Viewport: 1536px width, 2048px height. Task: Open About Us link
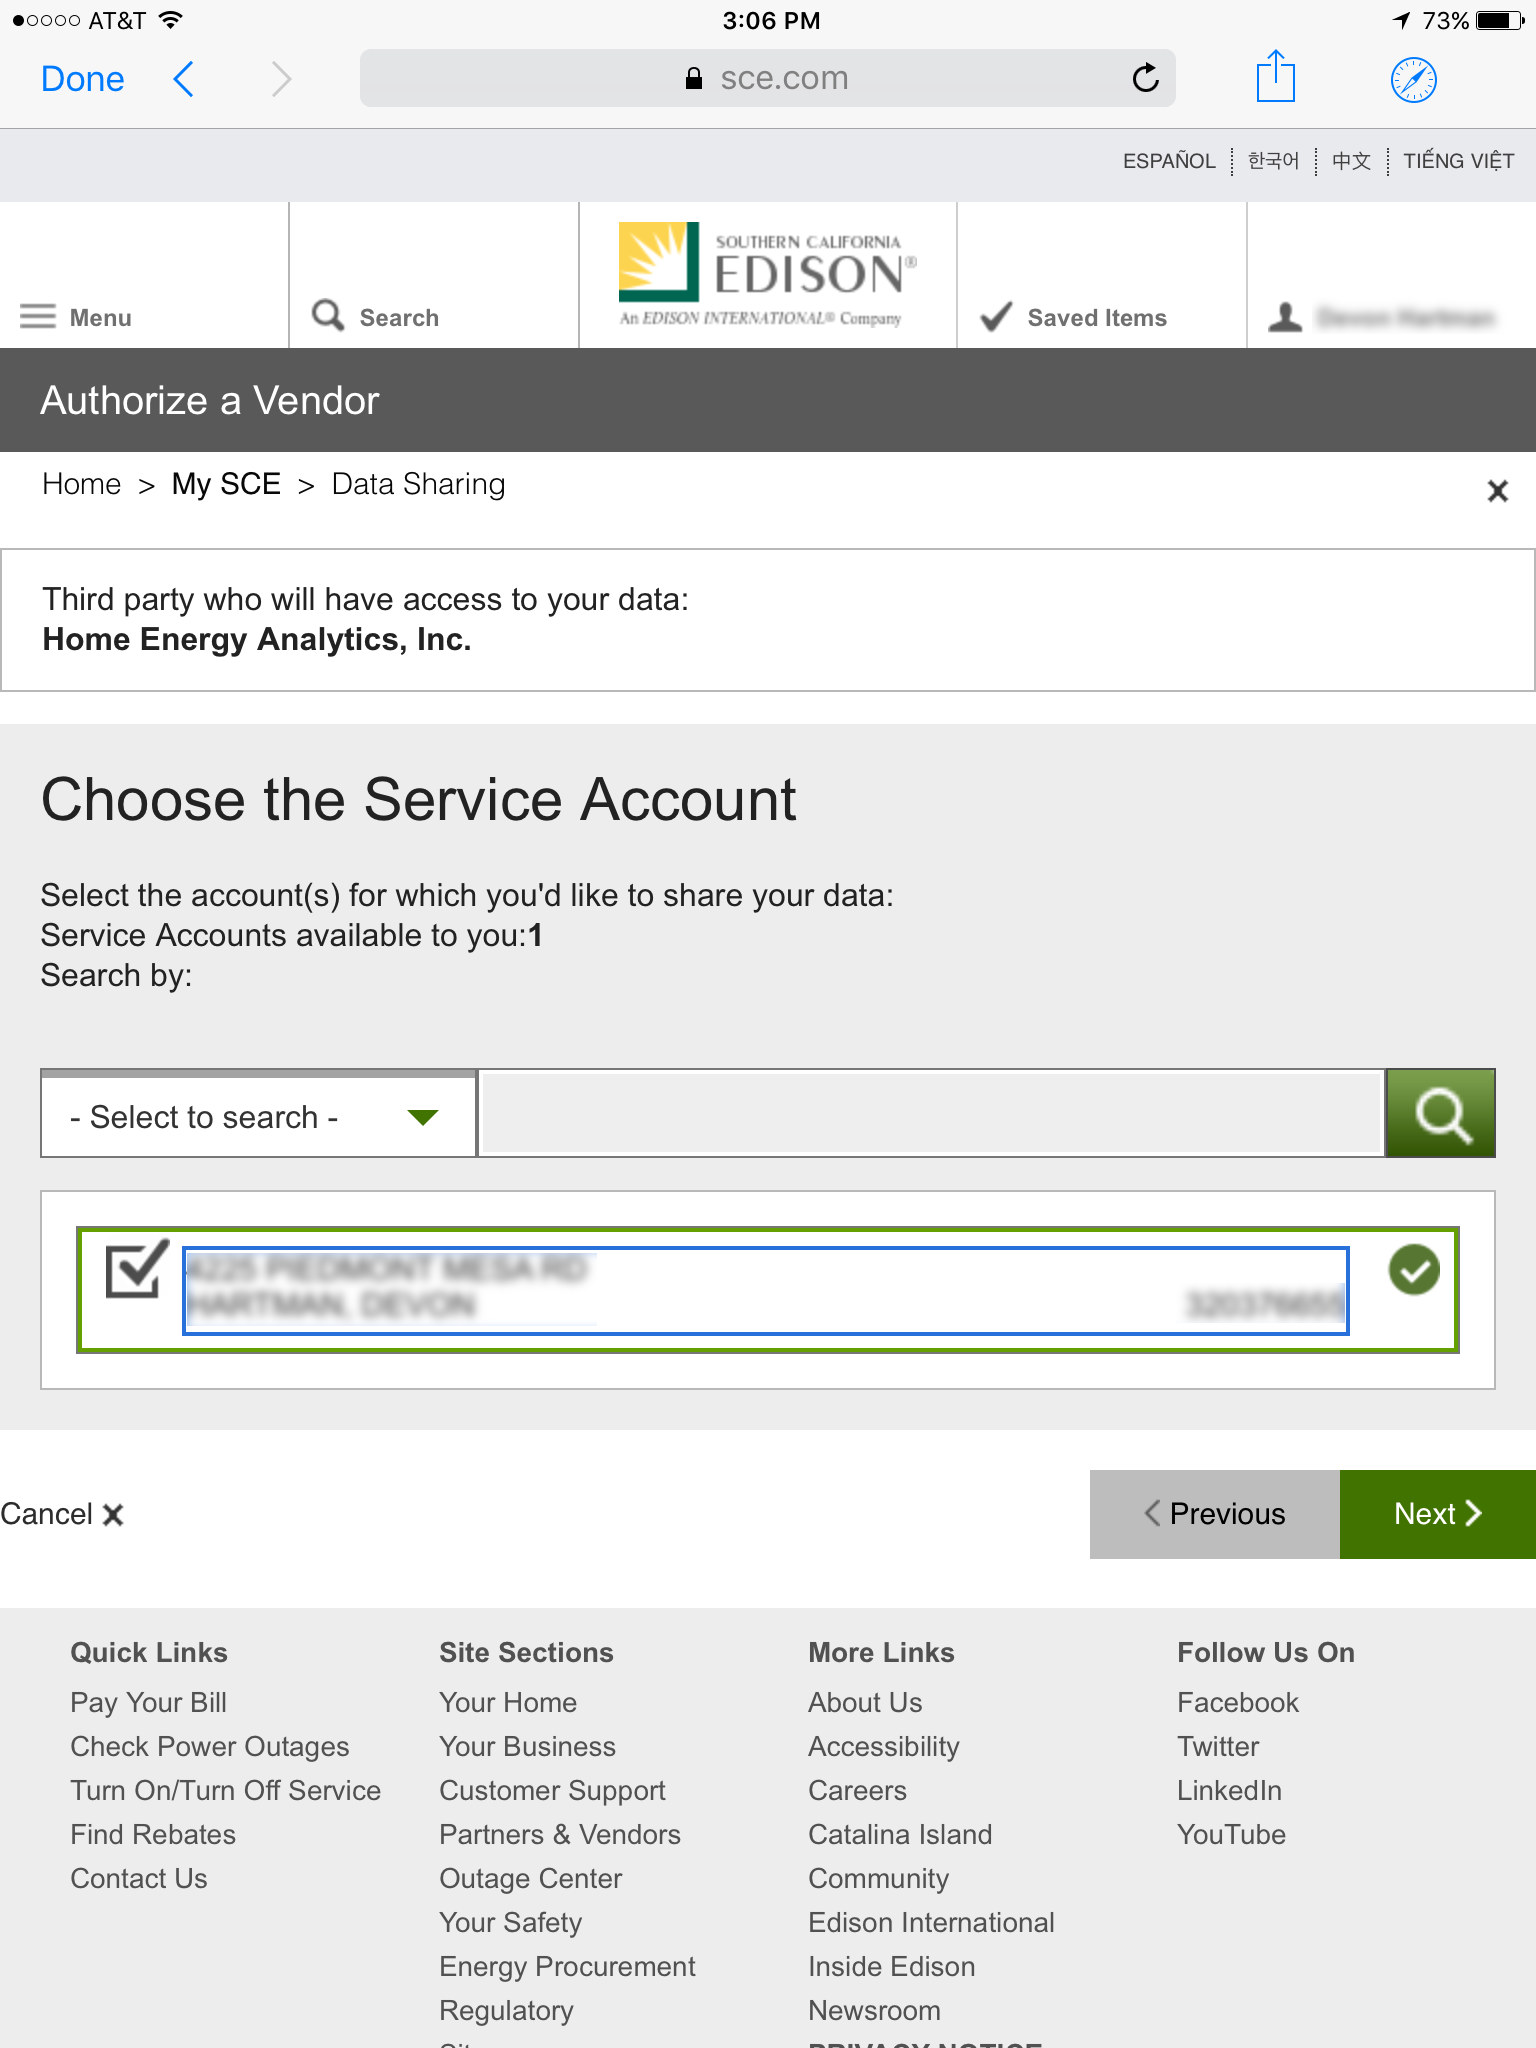(x=865, y=1702)
